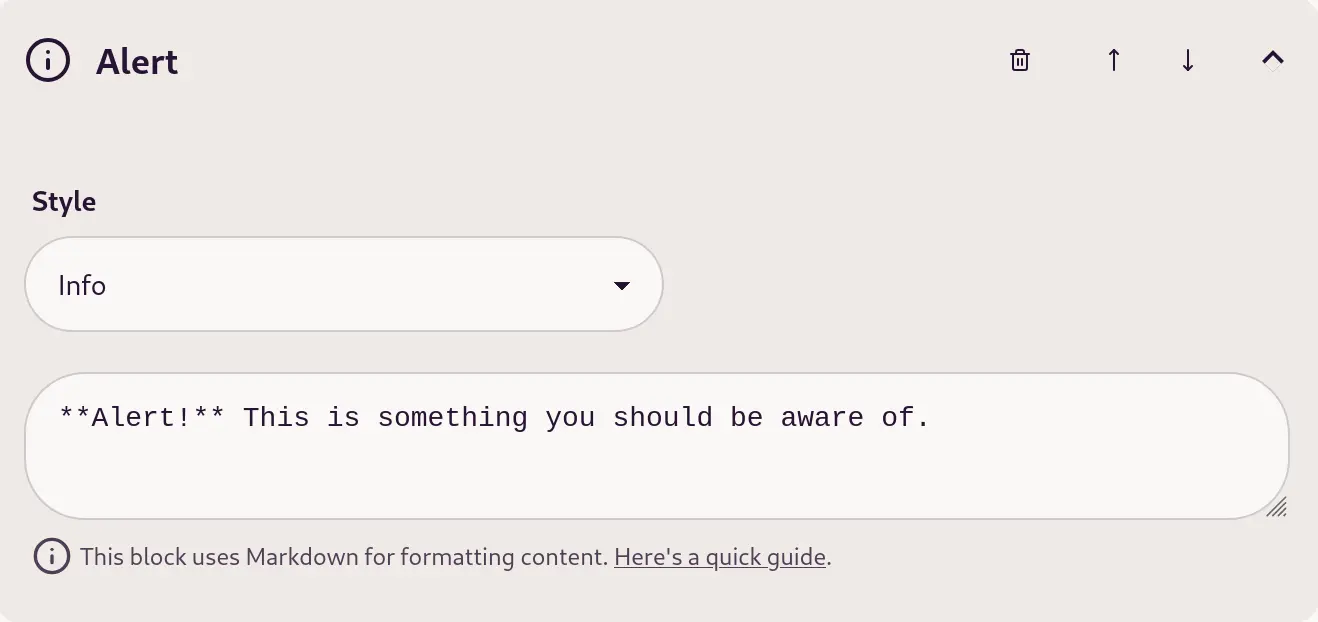Place cursor after "aware of." in text area

[932, 417]
